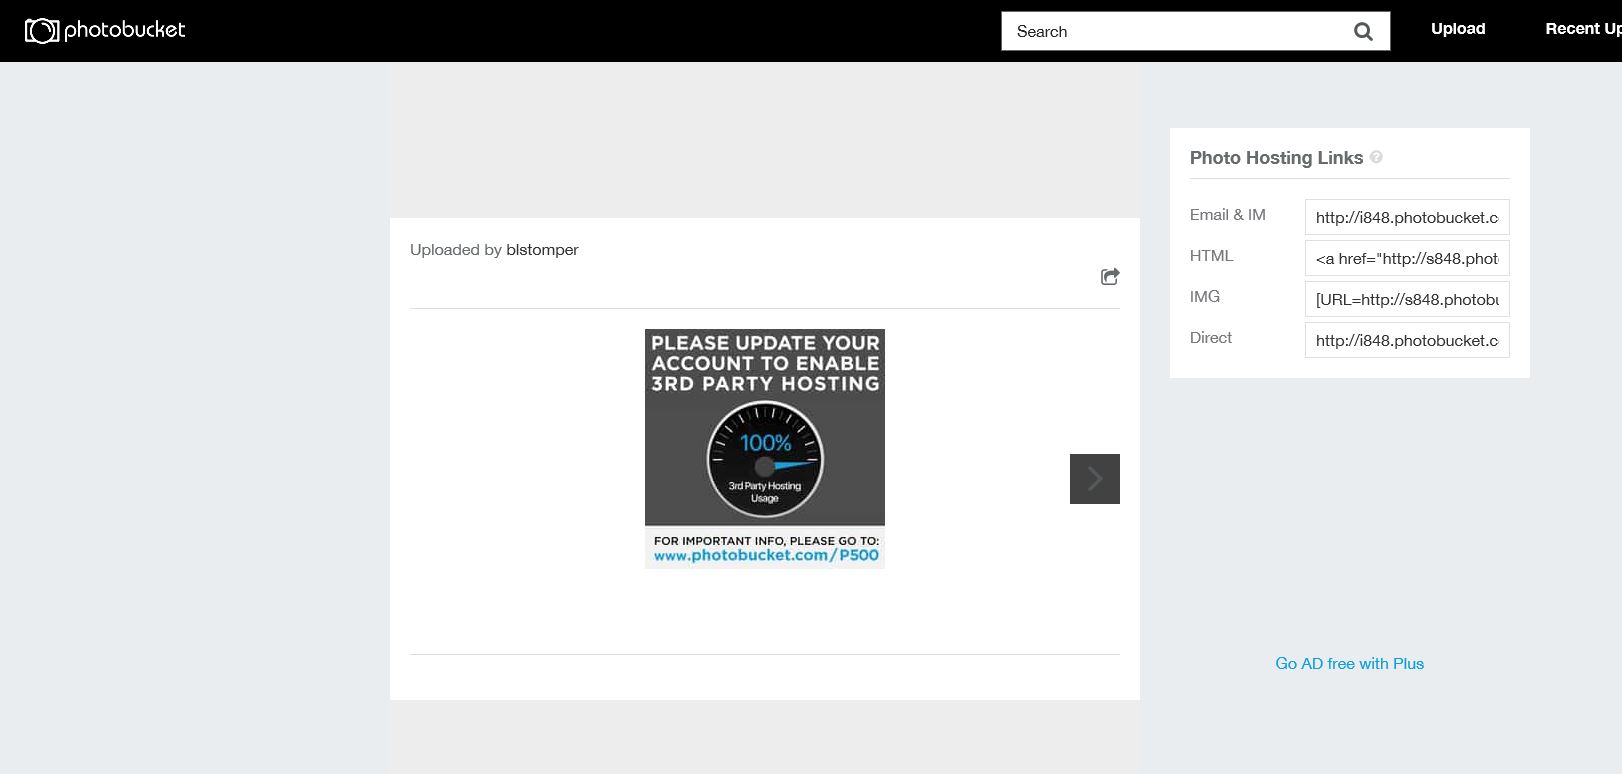The image size is (1622, 774).
Task: Open the Recent Uploads menu item
Action: [x=1582, y=29]
